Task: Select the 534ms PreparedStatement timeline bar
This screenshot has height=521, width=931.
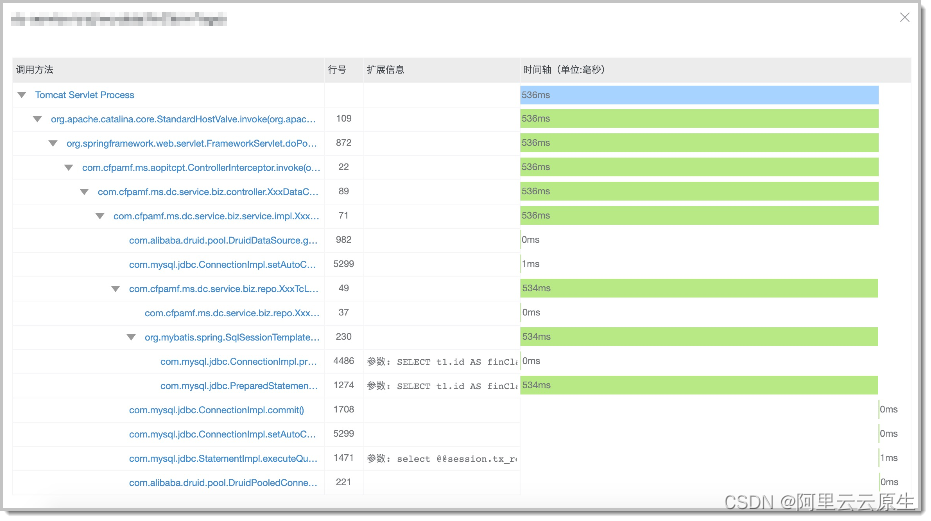Action: [699, 386]
